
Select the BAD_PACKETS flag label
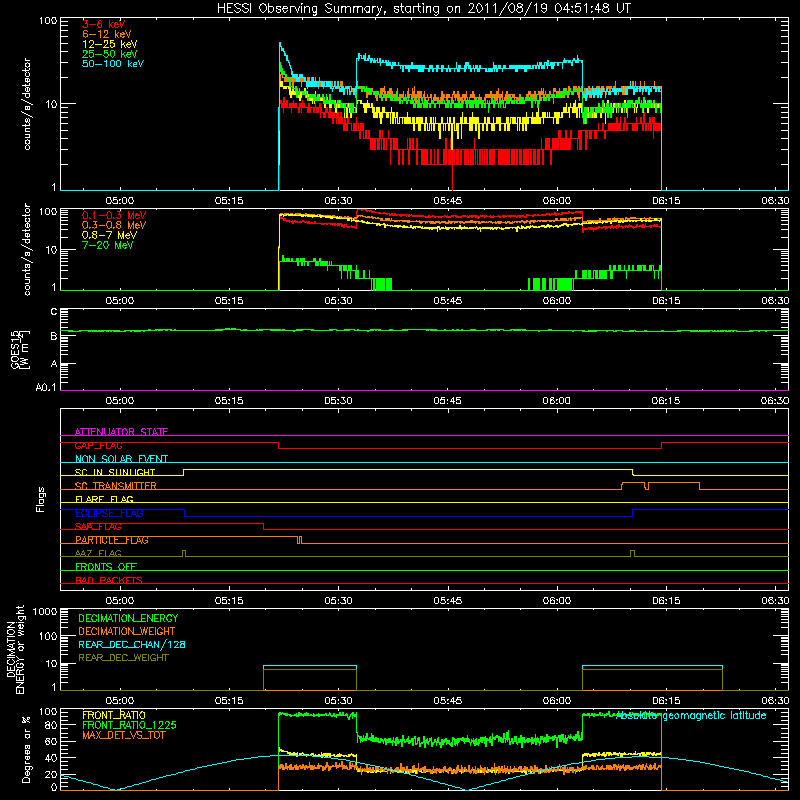(x=109, y=580)
